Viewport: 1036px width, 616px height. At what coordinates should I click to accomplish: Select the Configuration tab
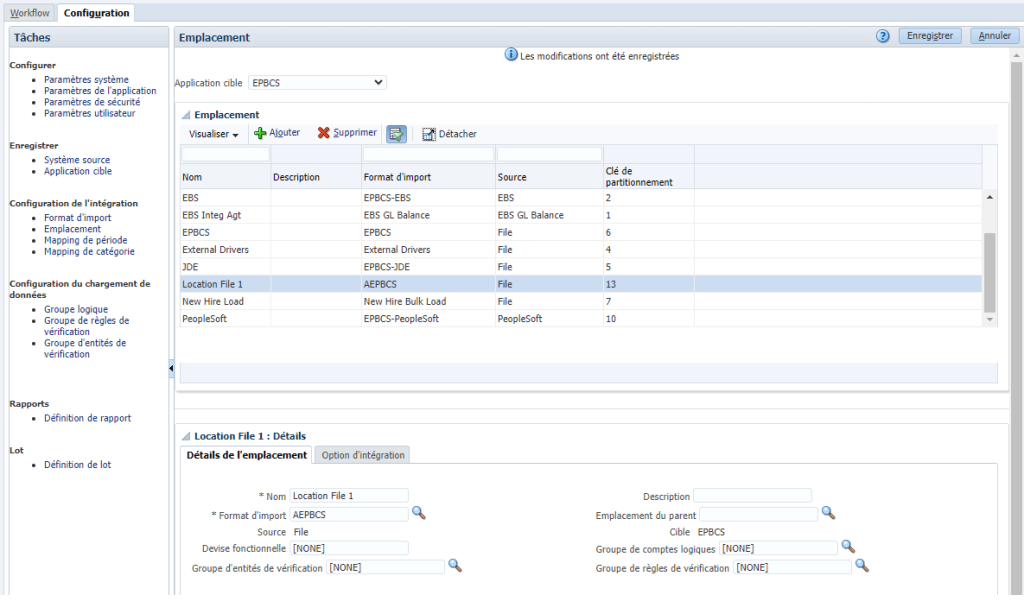coord(96,13)
